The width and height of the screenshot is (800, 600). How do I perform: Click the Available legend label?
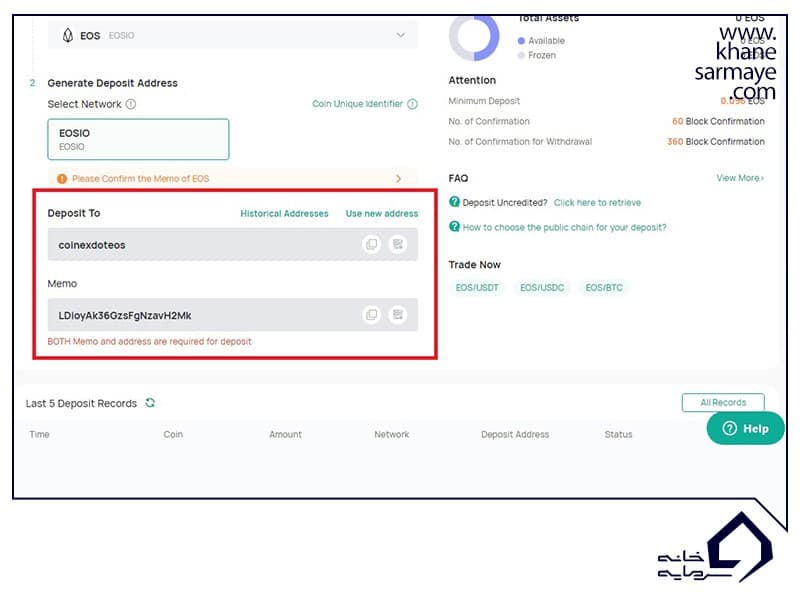546,41
